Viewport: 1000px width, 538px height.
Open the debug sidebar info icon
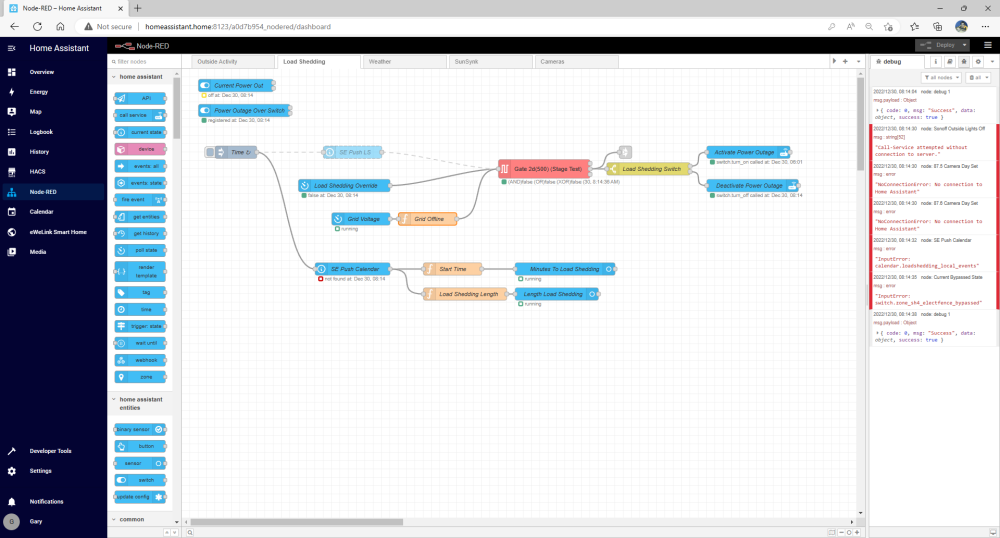(936, 62)
